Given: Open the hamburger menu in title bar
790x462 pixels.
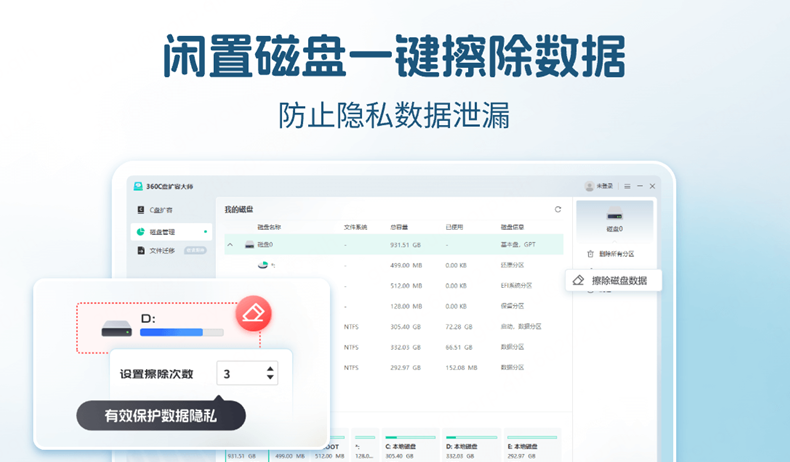Looking at the screenshot, I should pos(627,186).
